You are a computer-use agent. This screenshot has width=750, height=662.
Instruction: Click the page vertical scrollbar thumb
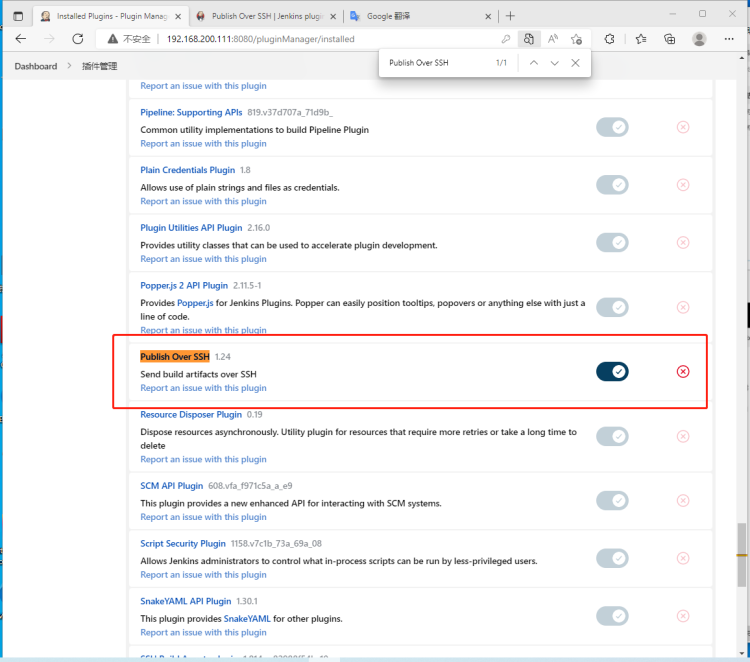(741, 555)
